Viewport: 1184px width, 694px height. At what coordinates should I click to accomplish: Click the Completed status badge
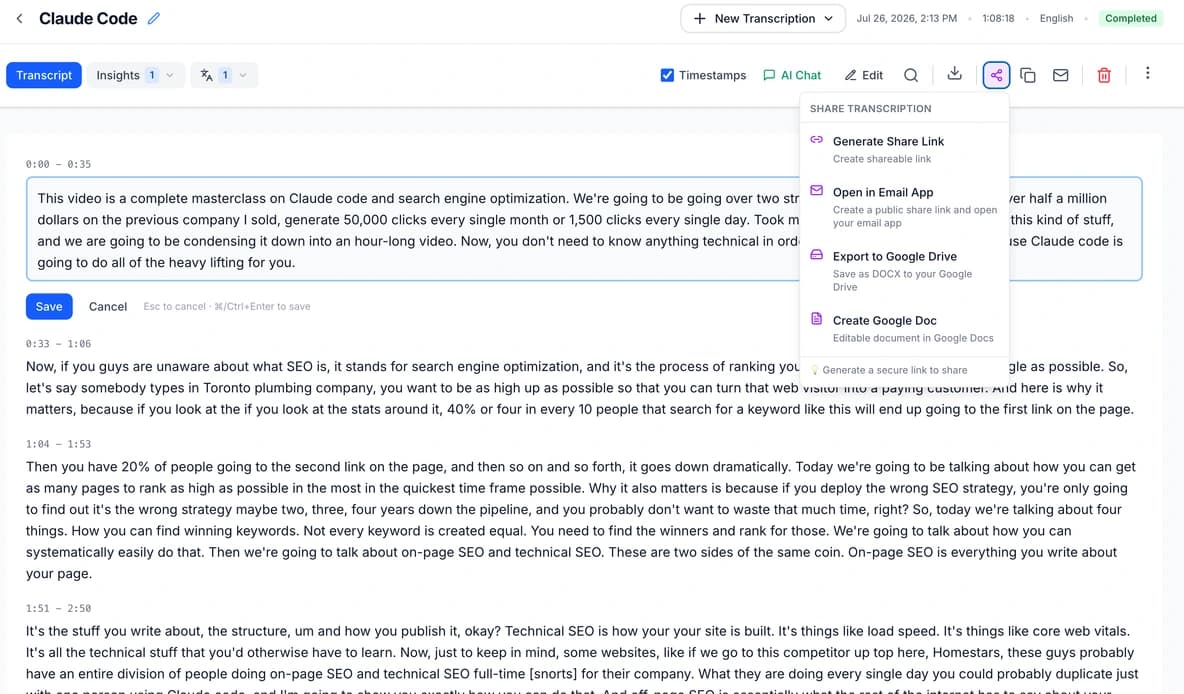click(1130, 18)
